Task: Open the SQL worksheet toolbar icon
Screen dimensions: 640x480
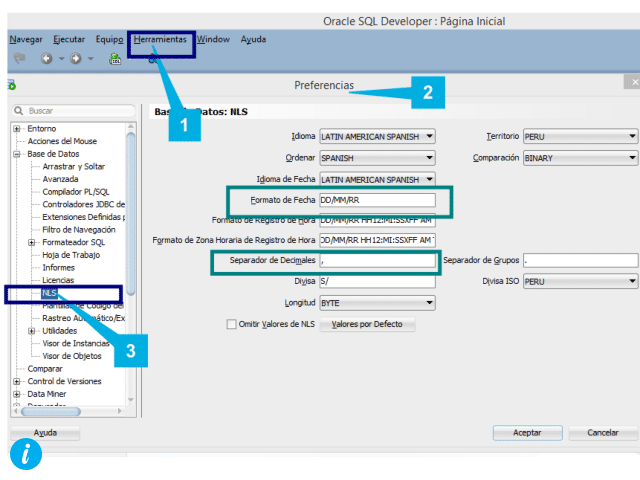Action: (115, 59)
